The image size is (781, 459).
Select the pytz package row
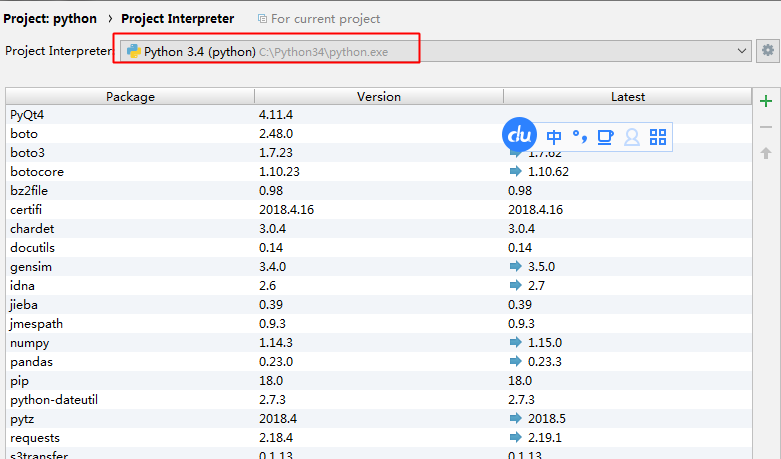pos(379,419)
